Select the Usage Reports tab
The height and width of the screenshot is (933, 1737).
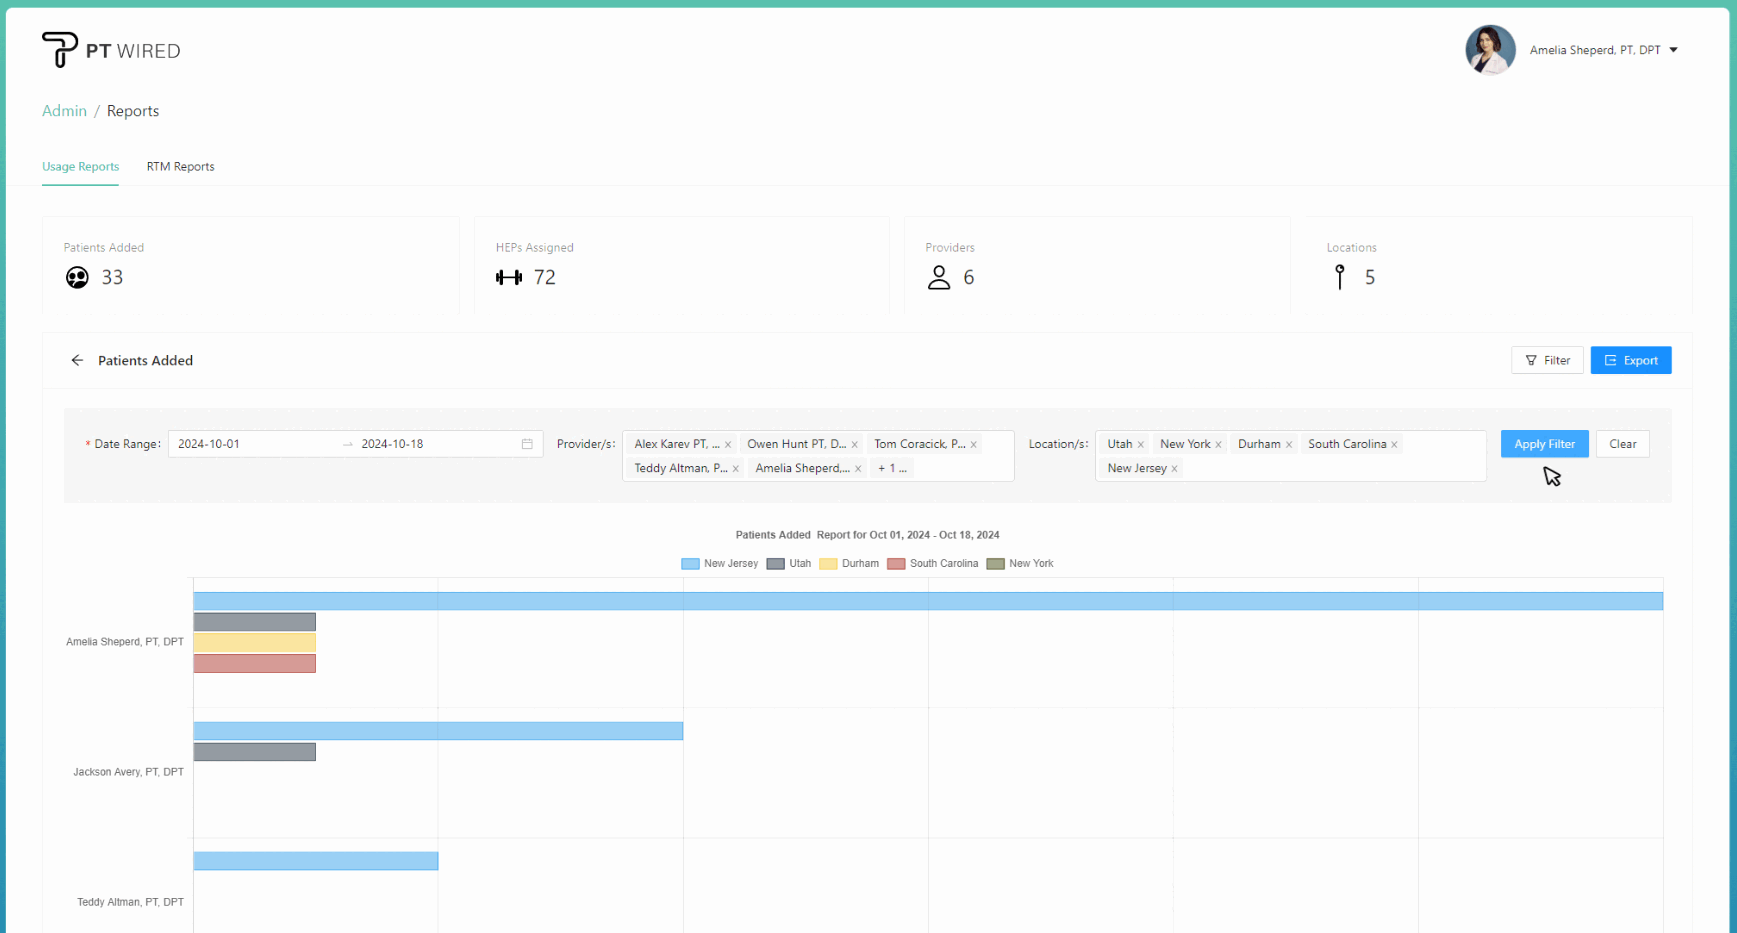[x=80, y=167]
